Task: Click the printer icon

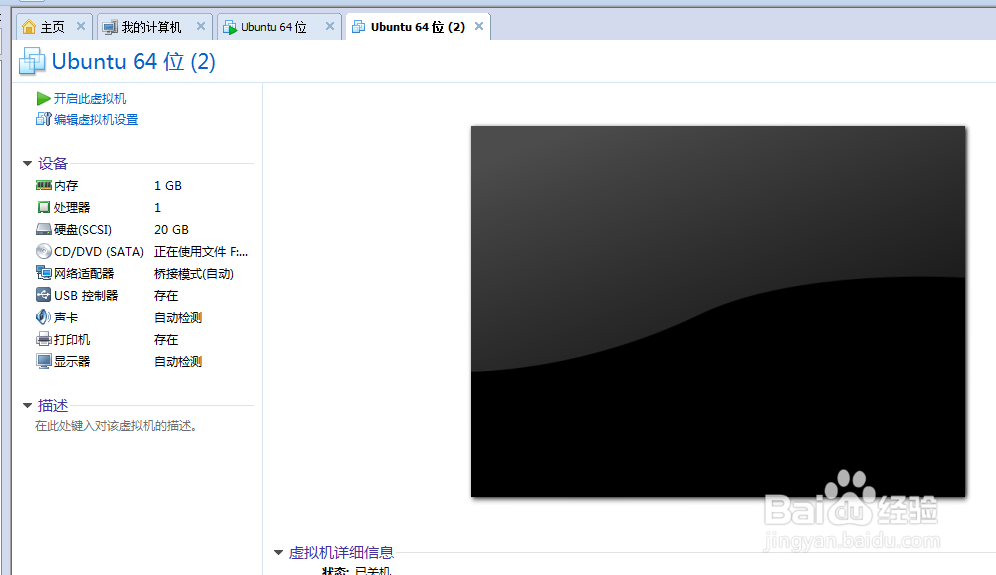Action: pos(43,339)
